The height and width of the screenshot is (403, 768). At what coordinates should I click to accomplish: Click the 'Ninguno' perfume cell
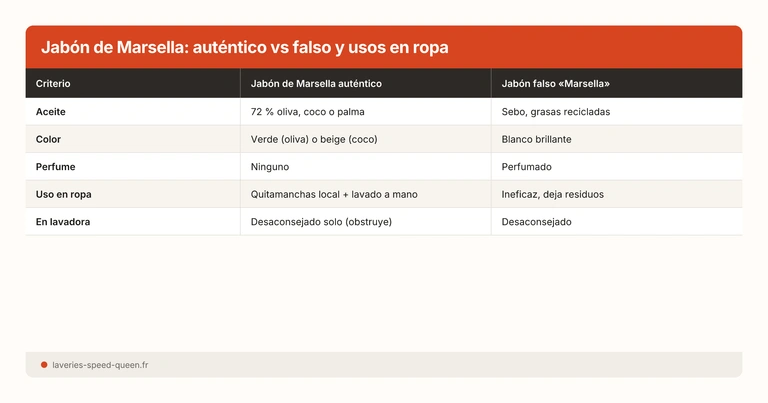point(273,167)
